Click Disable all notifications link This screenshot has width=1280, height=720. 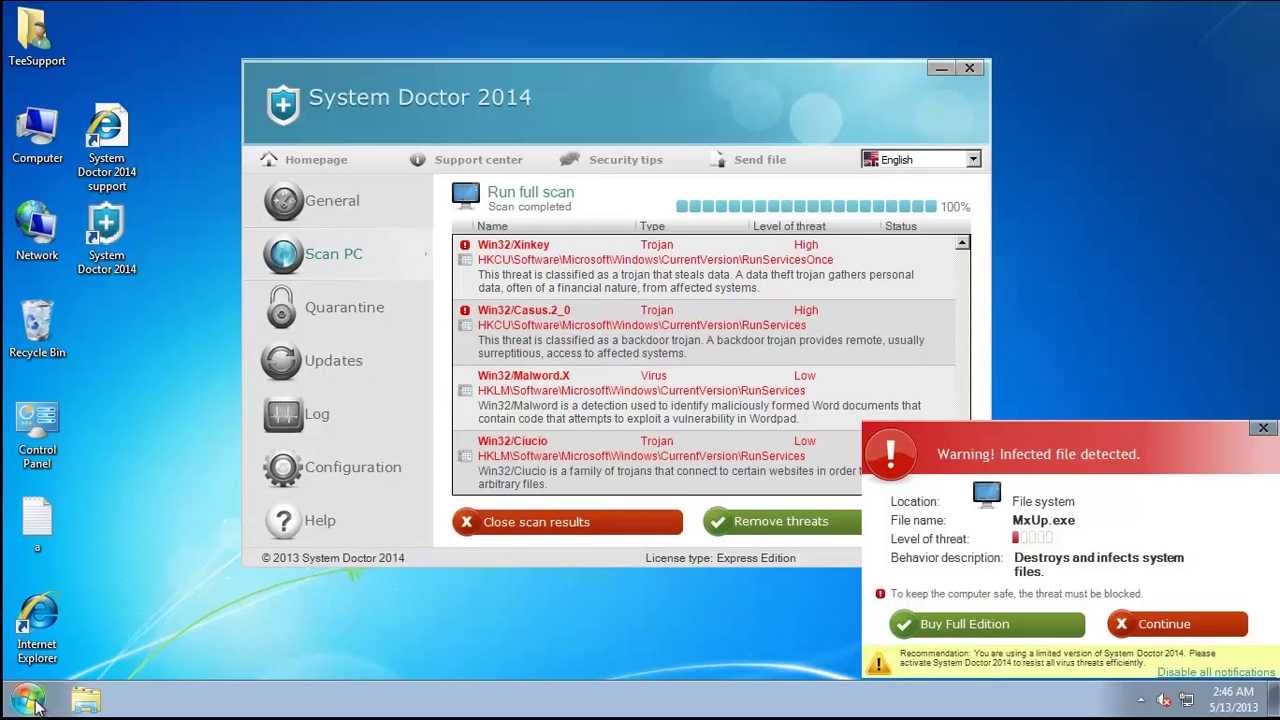[1216, 672]
